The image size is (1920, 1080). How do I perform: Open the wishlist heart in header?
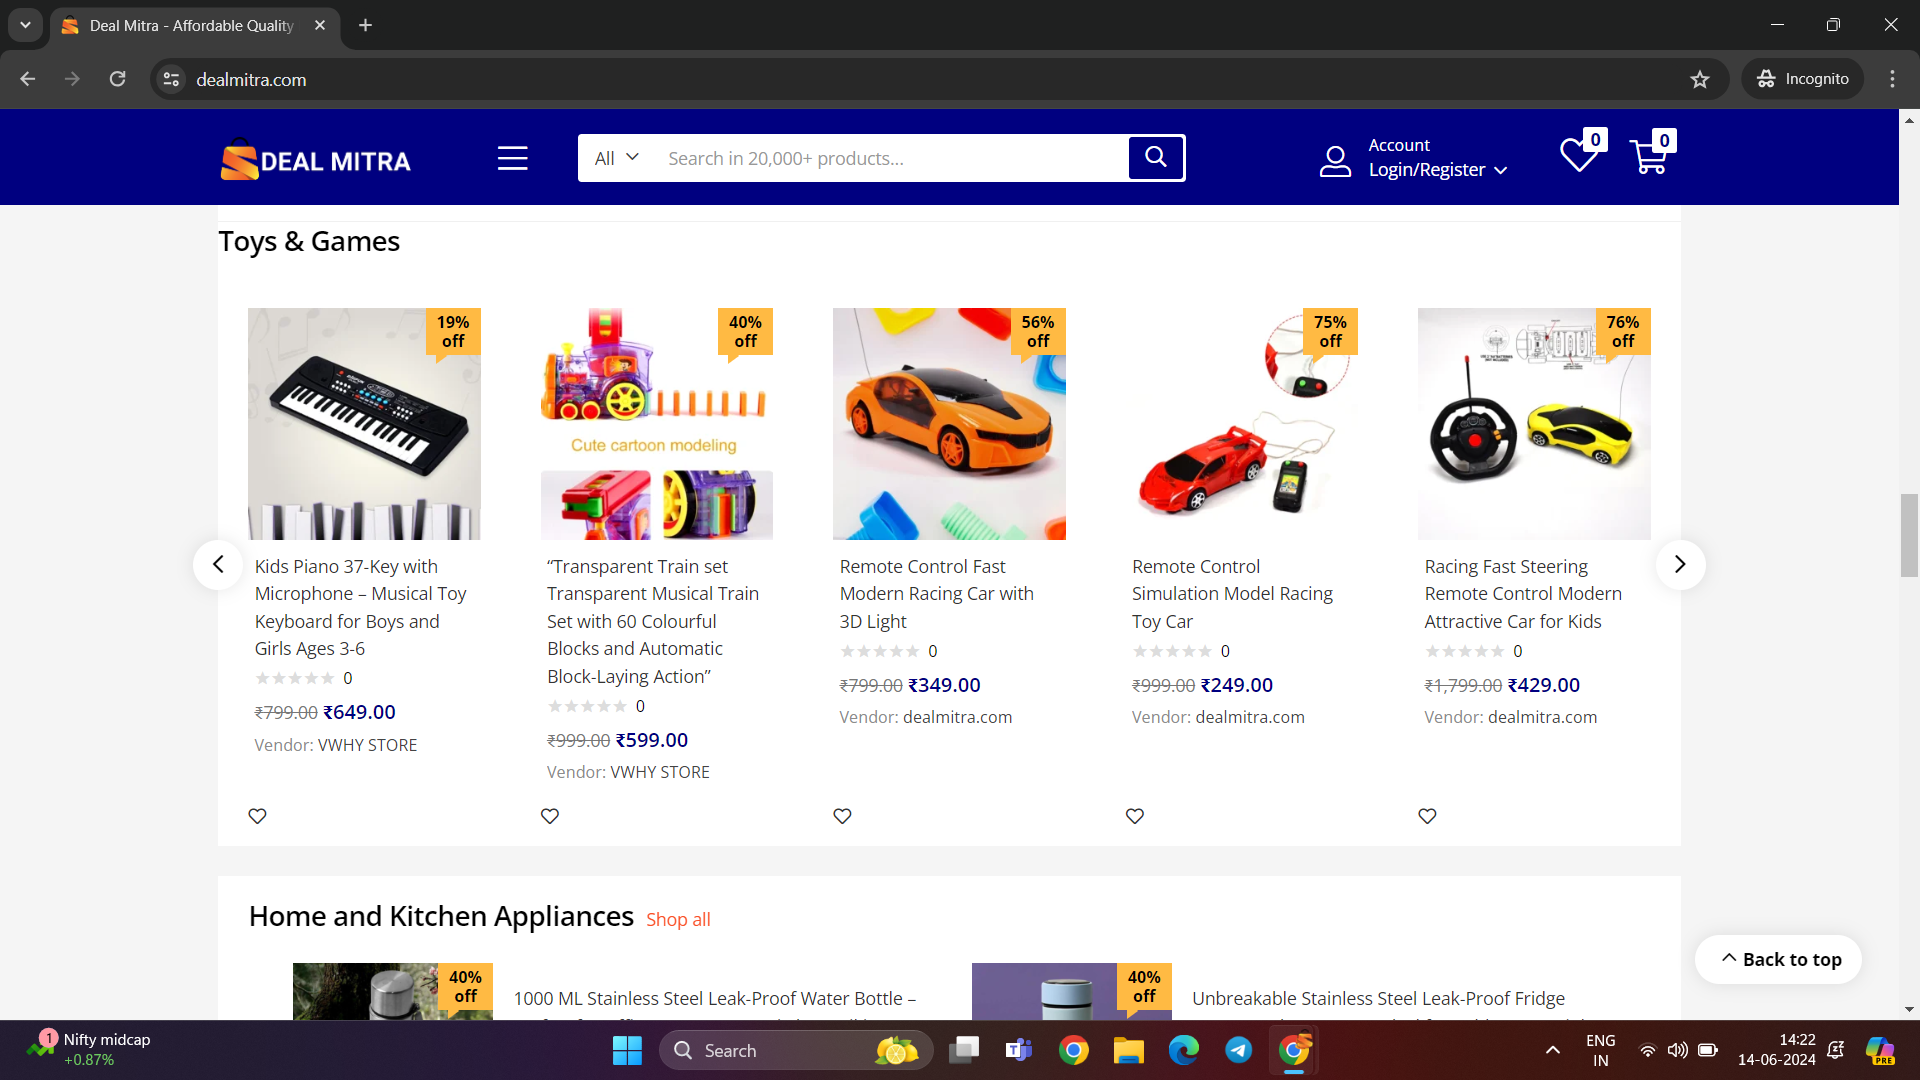tap(1579, 156)
